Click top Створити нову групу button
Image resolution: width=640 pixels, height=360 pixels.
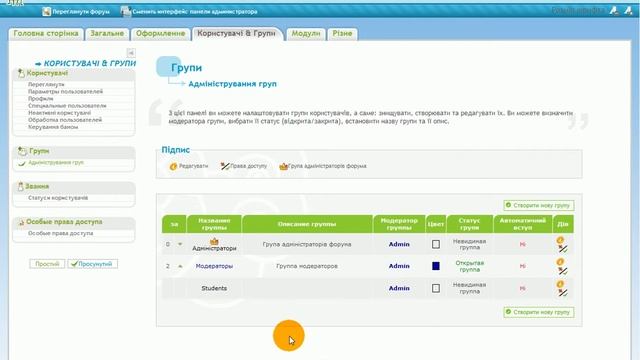coord(539,205)
